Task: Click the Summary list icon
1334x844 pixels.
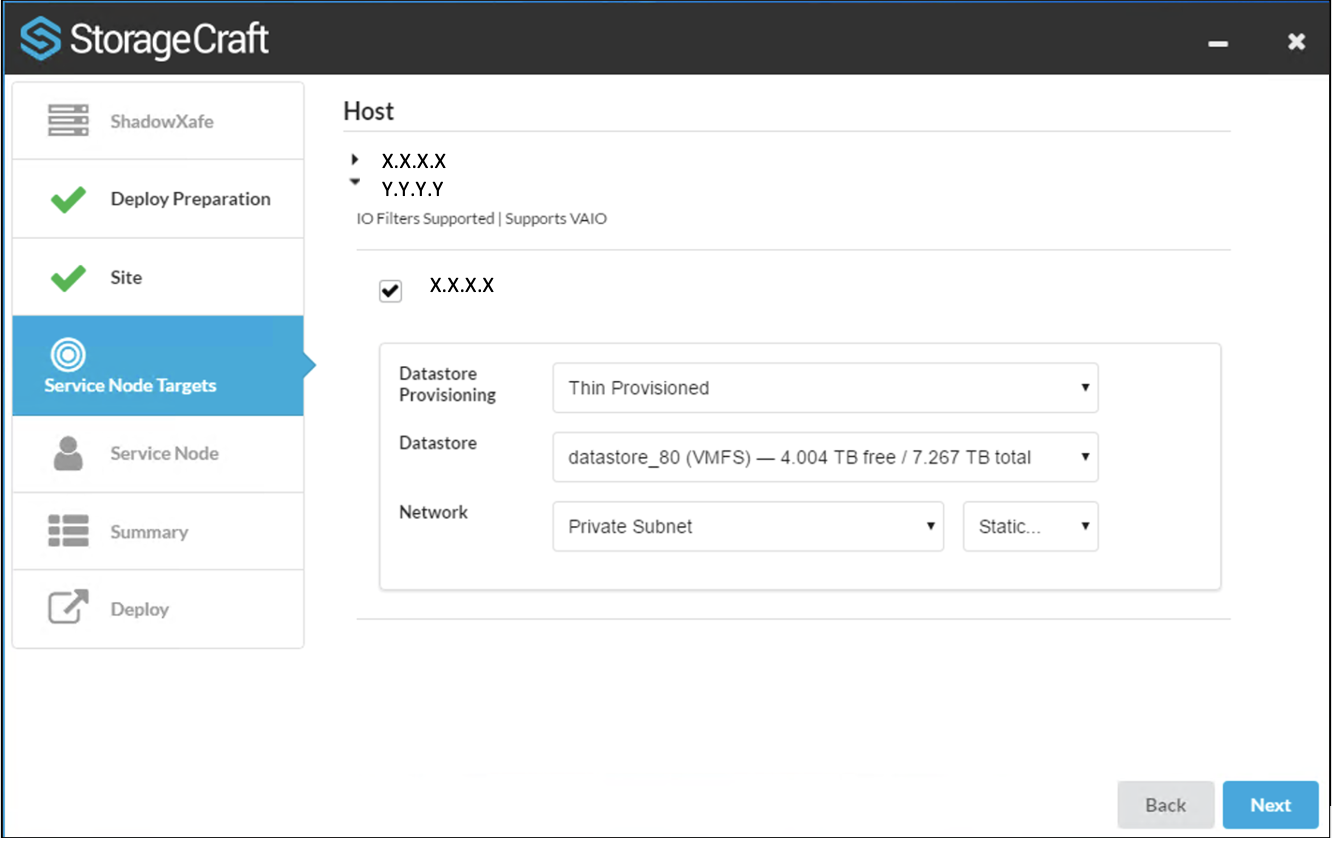Action: [68, 531]
